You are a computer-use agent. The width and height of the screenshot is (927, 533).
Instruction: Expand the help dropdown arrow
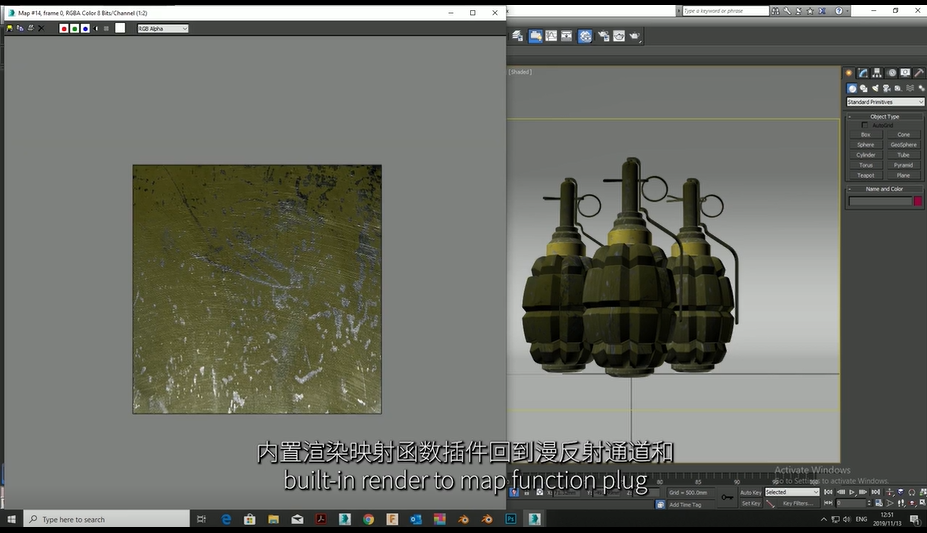pos(847,11)
